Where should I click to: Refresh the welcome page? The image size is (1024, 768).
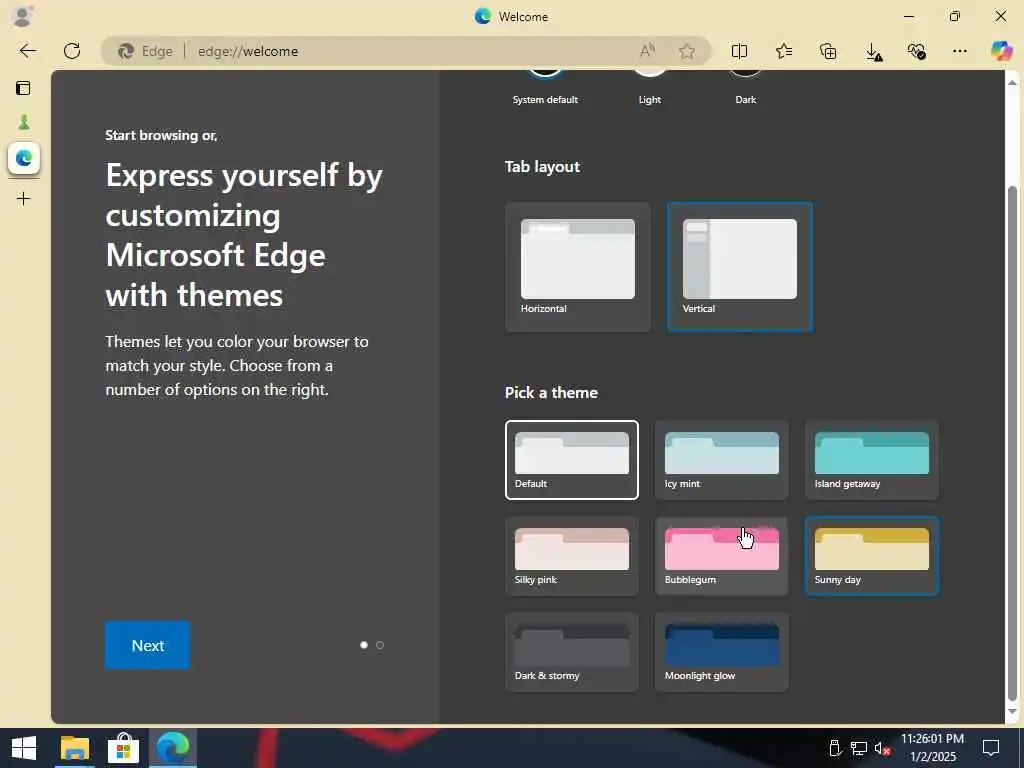[72, 51]
